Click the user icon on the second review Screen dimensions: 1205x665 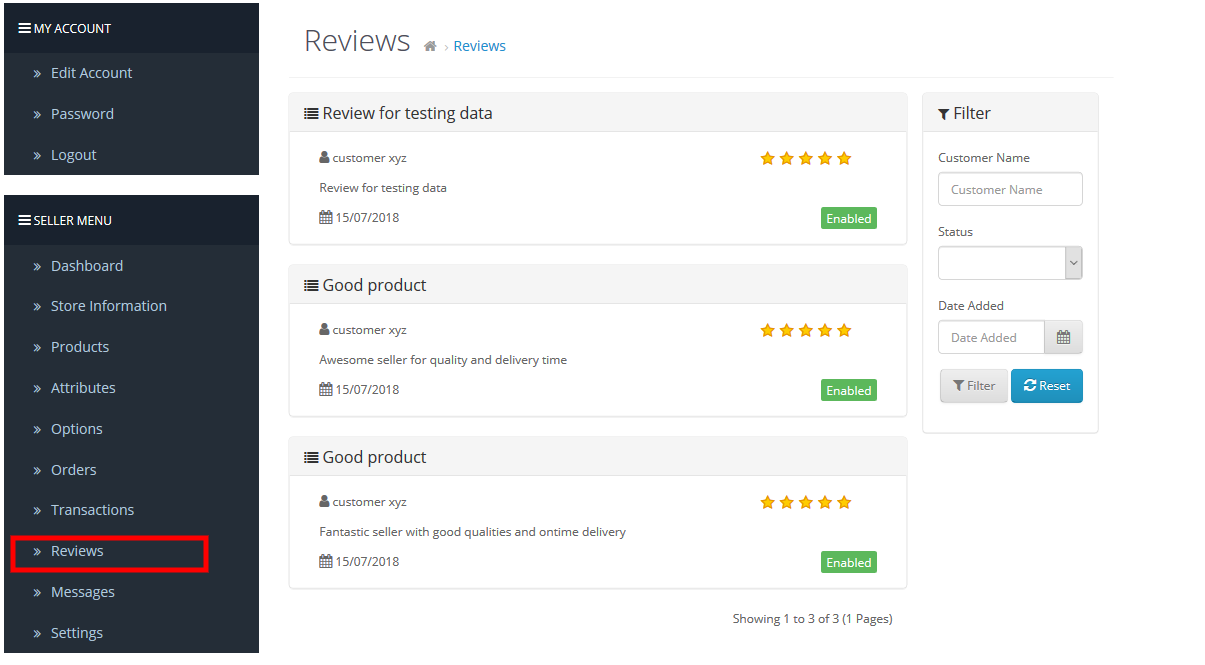click(x=325, y=329)
